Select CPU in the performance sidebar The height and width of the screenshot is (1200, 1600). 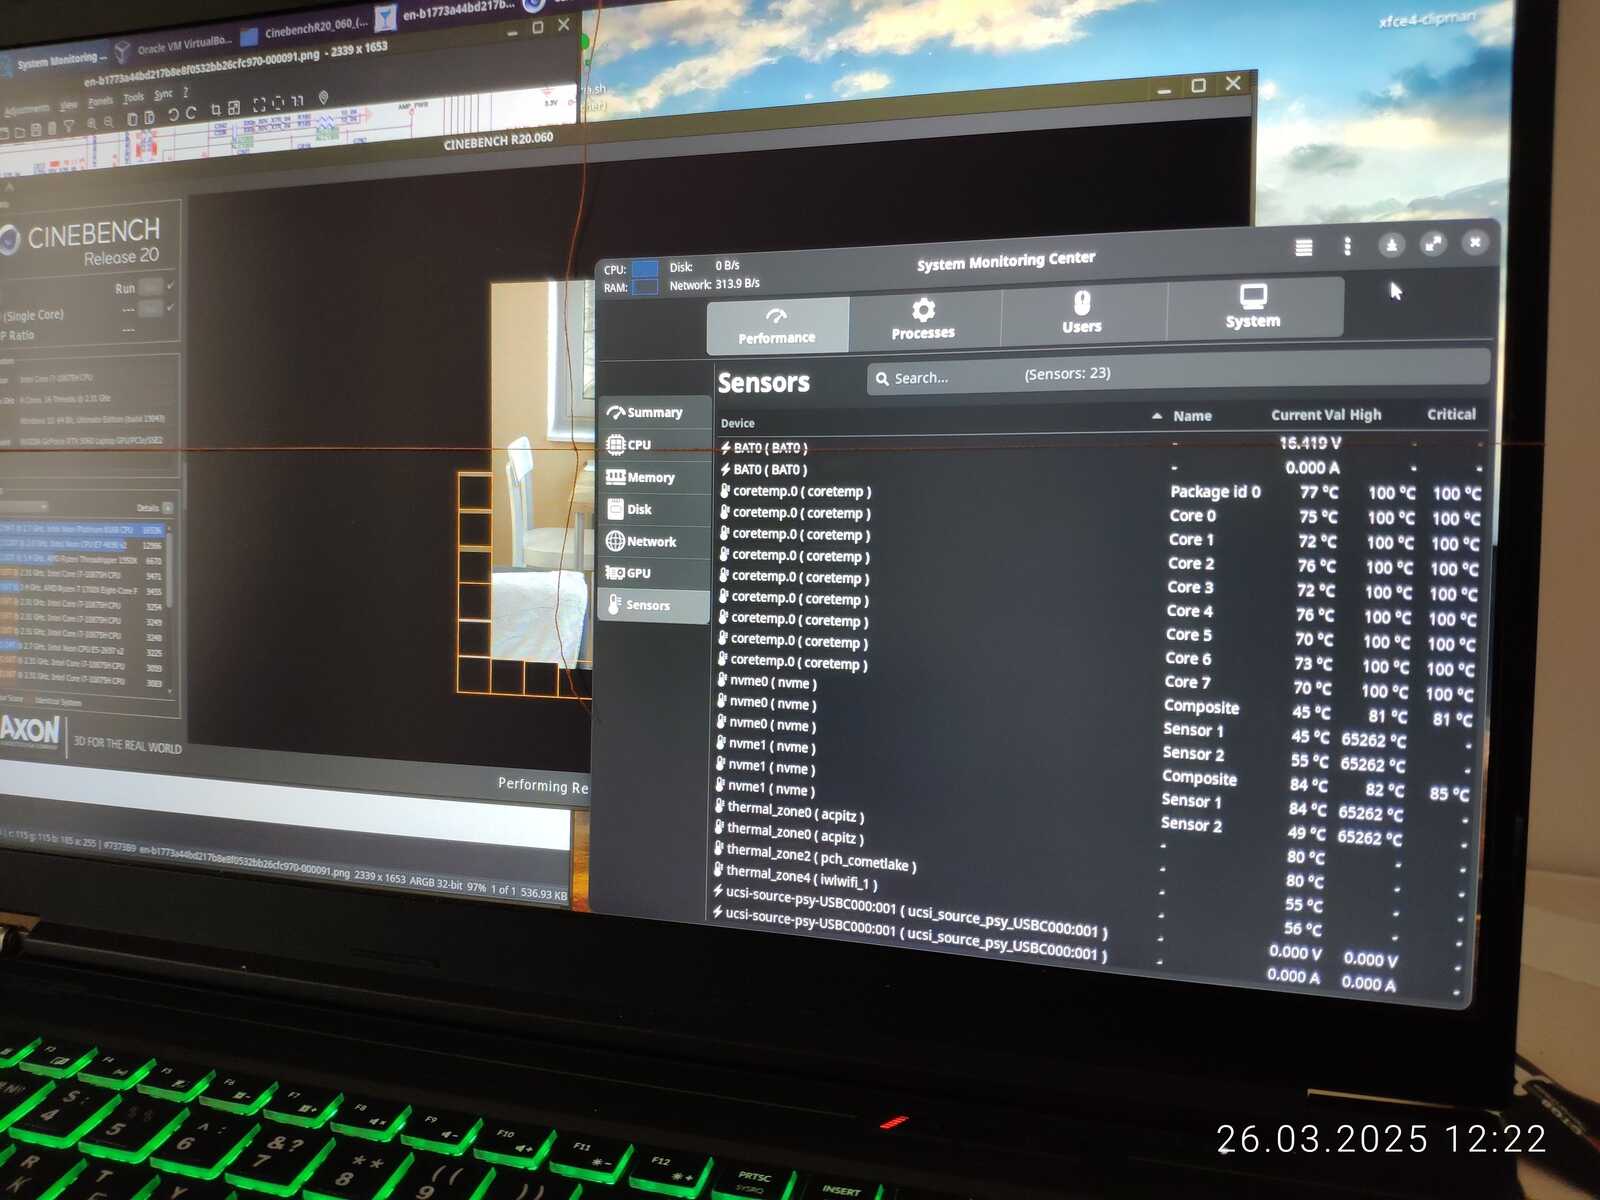click(654, 444)
